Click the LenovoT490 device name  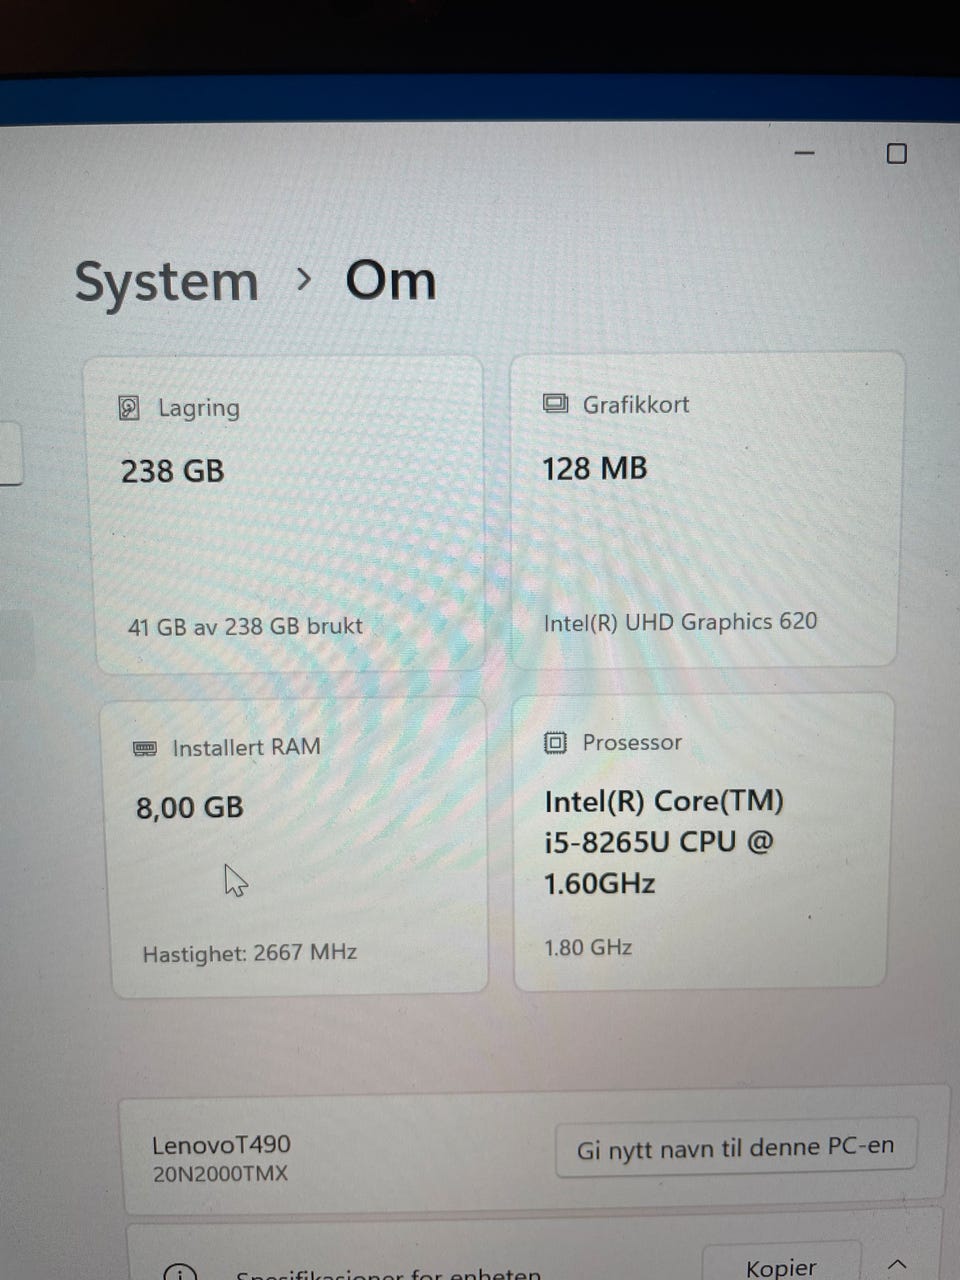[221, 1145]
